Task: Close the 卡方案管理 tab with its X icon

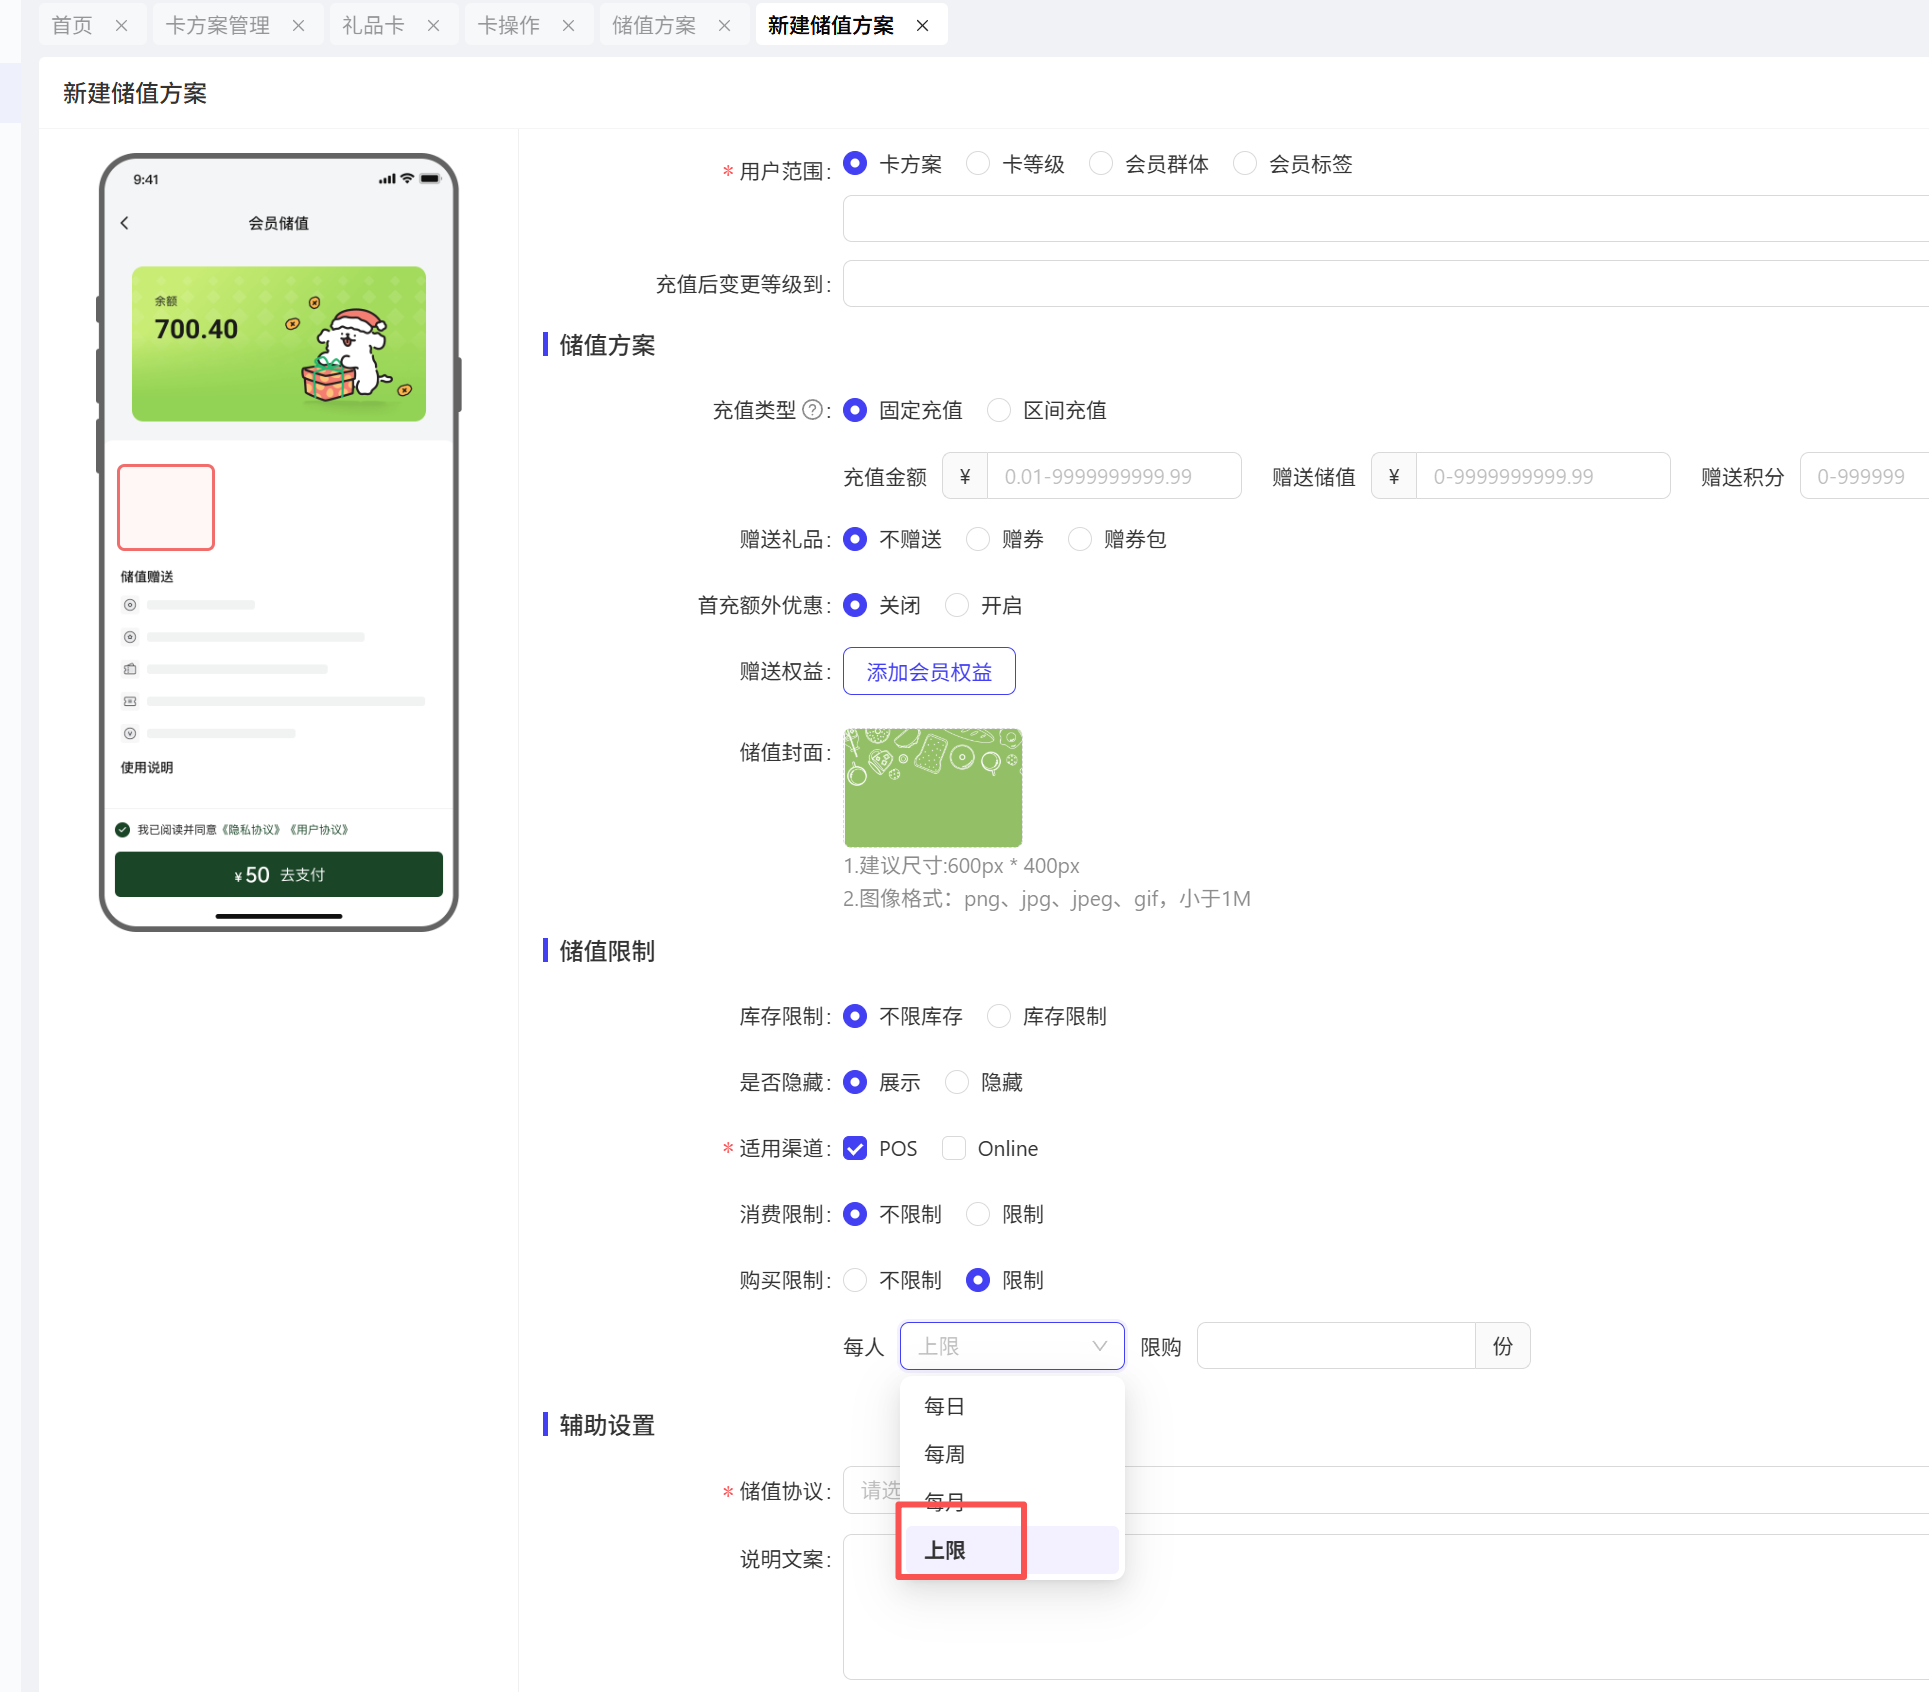Action: tap(298, 26)
